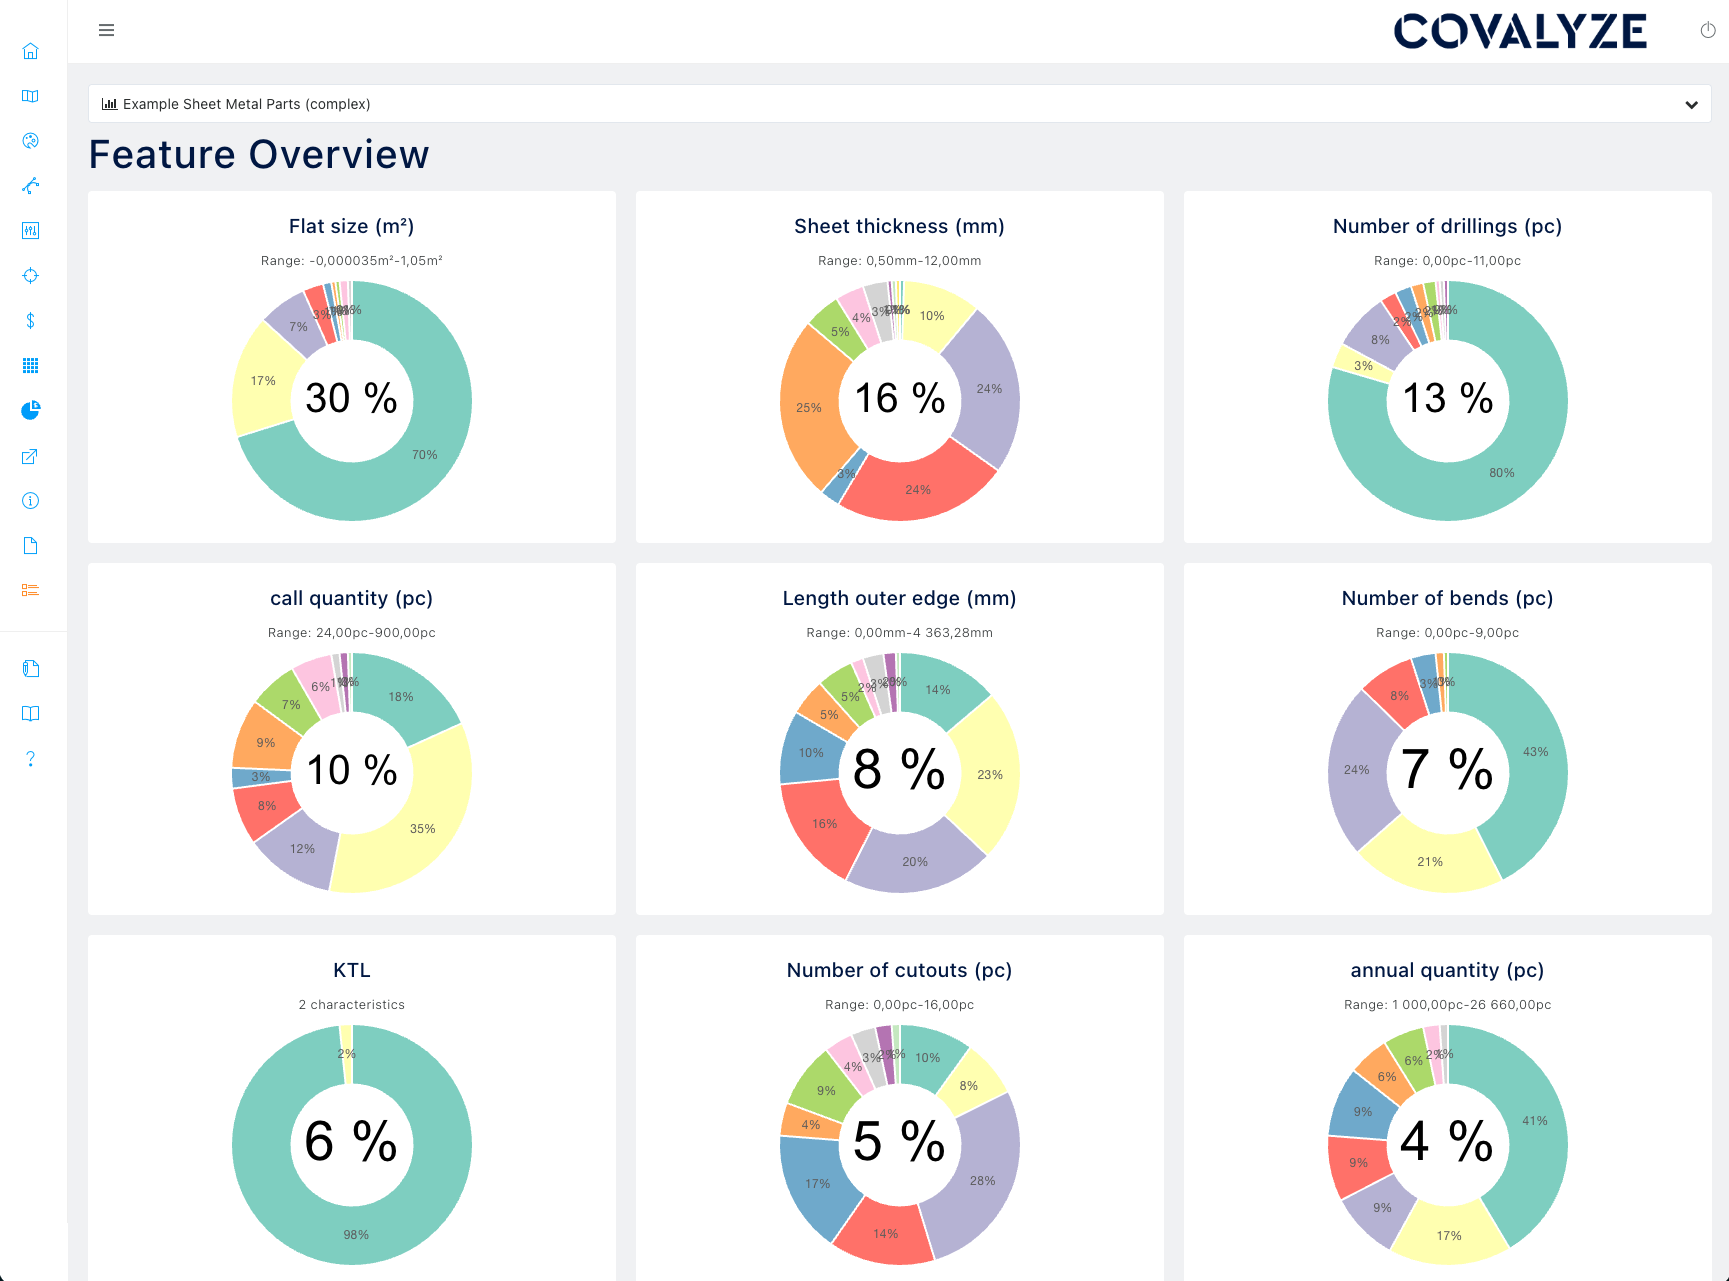Click the grid view icon
The height and width of the screenshot is (1281, 1729).
[31, 365]
